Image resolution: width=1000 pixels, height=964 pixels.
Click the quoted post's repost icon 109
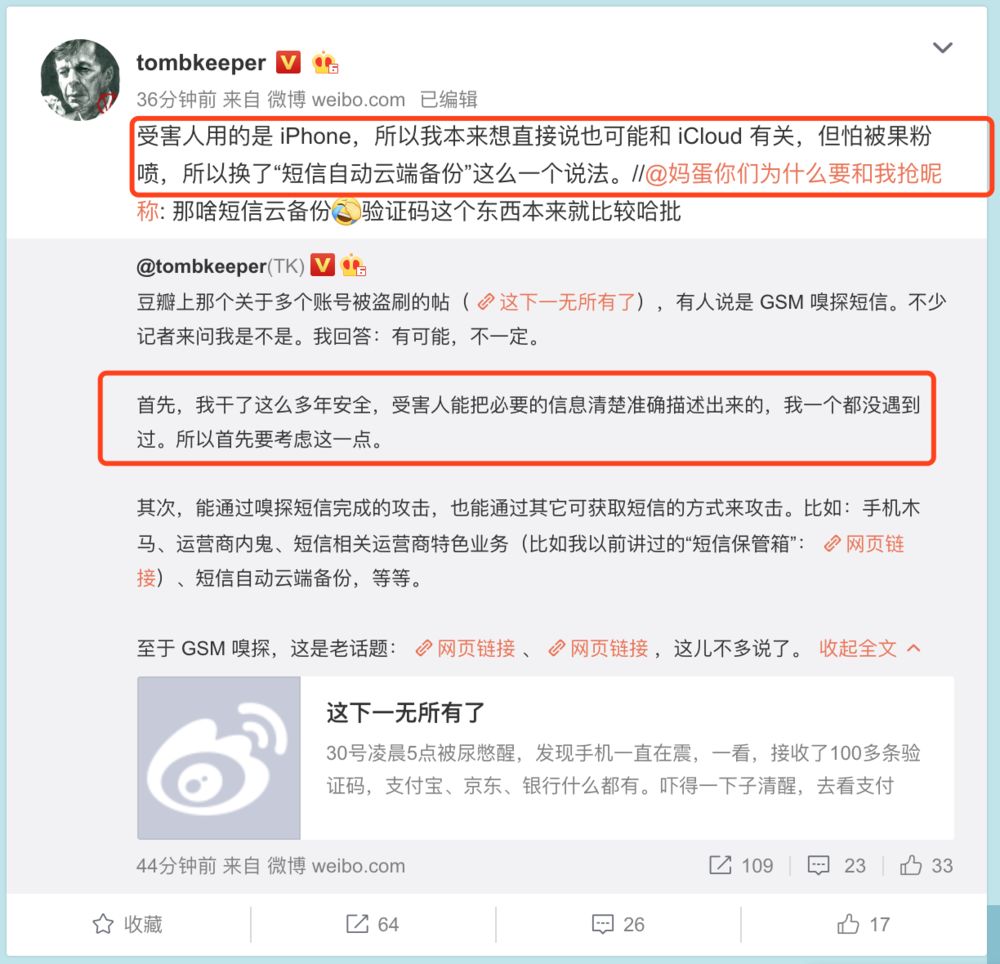(x=741, y=865)
